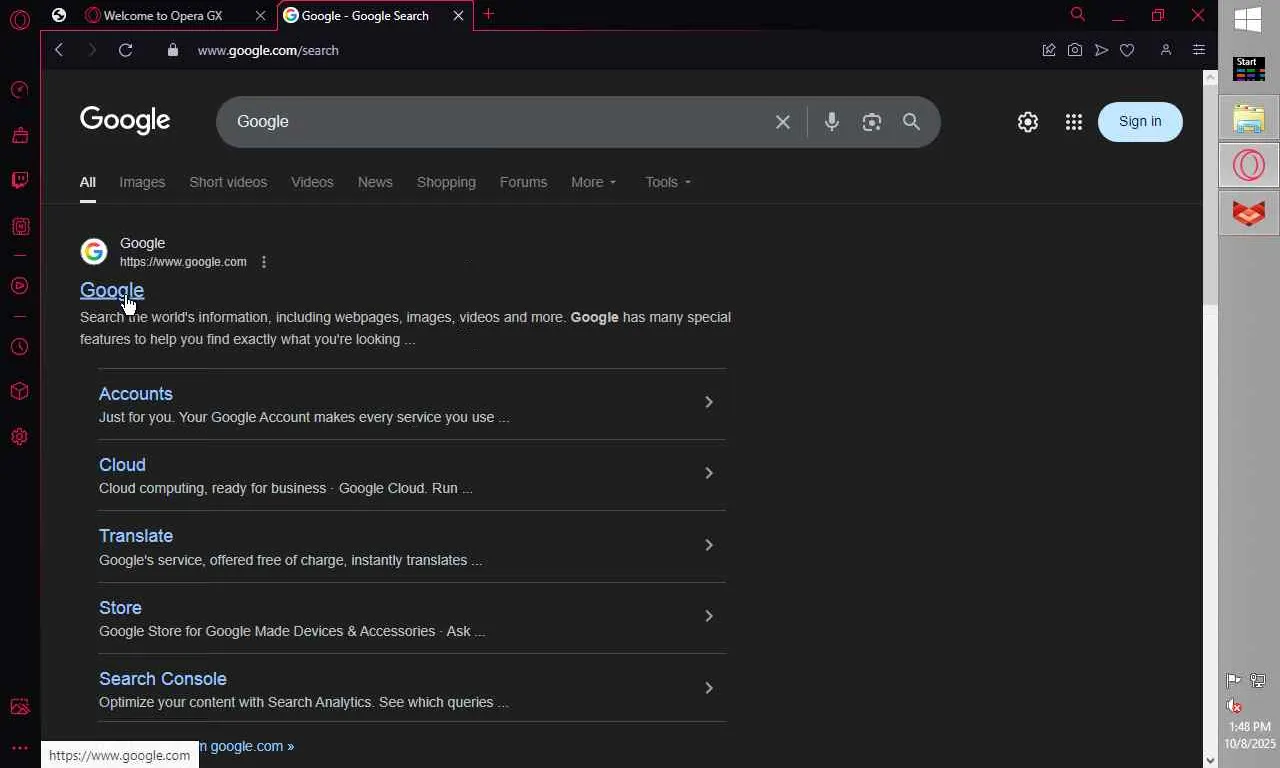Viewport: 1280px width, 768px height.
Task: Clear the Google search box text
Action: point(783,122)
